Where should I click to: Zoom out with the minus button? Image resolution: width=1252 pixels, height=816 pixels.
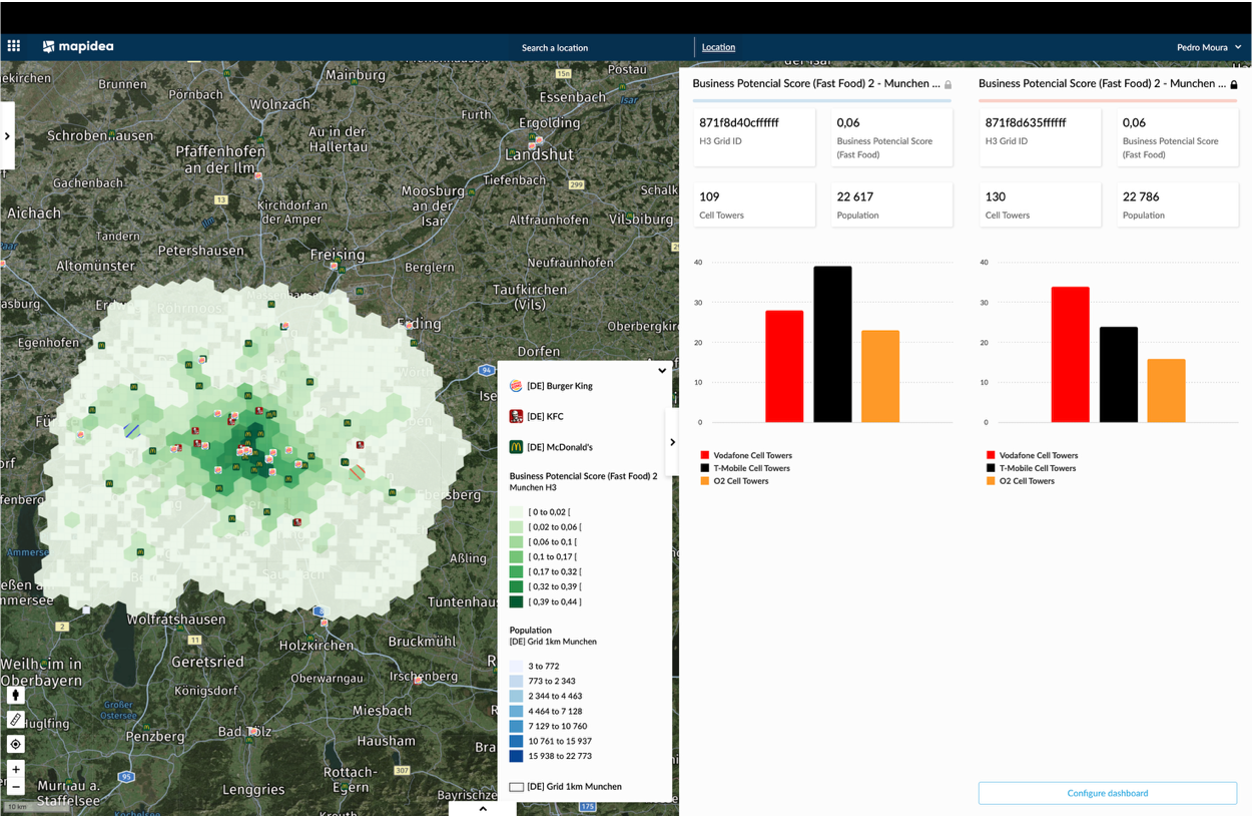coord(15,788)
